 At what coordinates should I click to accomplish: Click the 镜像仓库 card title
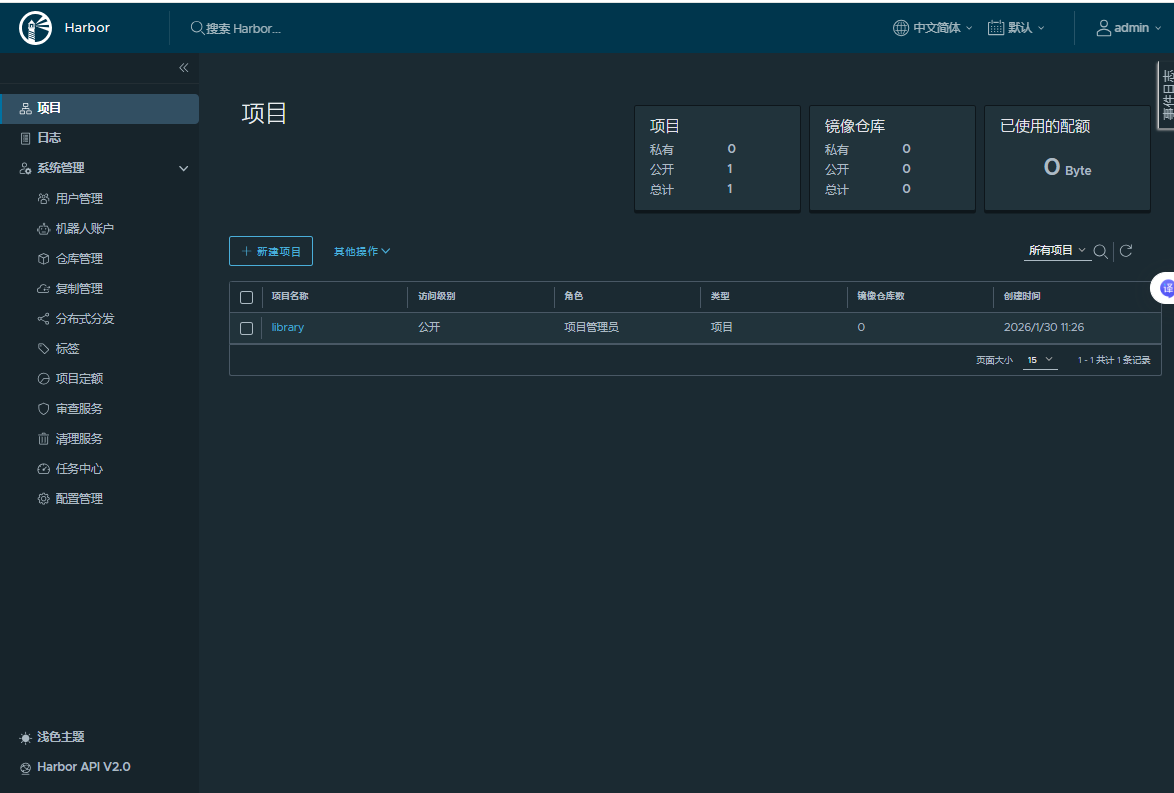click(855, 126)
